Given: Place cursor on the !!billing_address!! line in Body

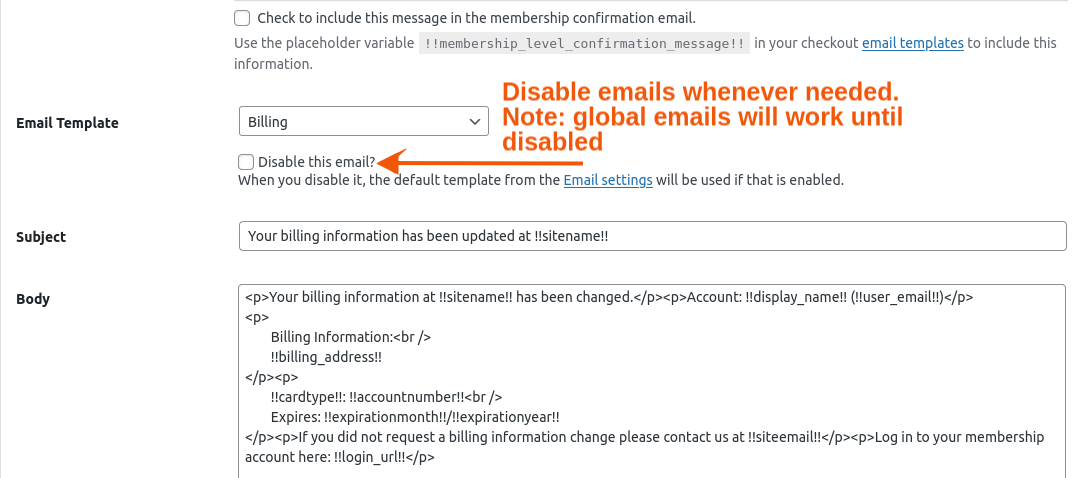Looking at the screenshot, I should coord(327,357).
